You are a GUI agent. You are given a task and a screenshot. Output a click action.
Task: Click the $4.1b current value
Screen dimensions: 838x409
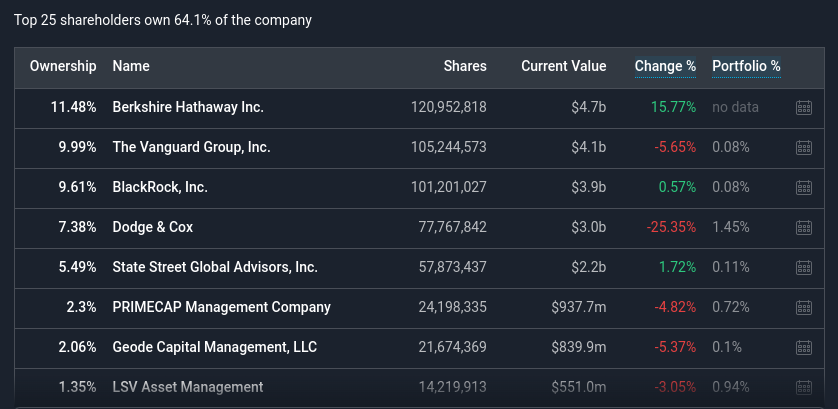588,148
